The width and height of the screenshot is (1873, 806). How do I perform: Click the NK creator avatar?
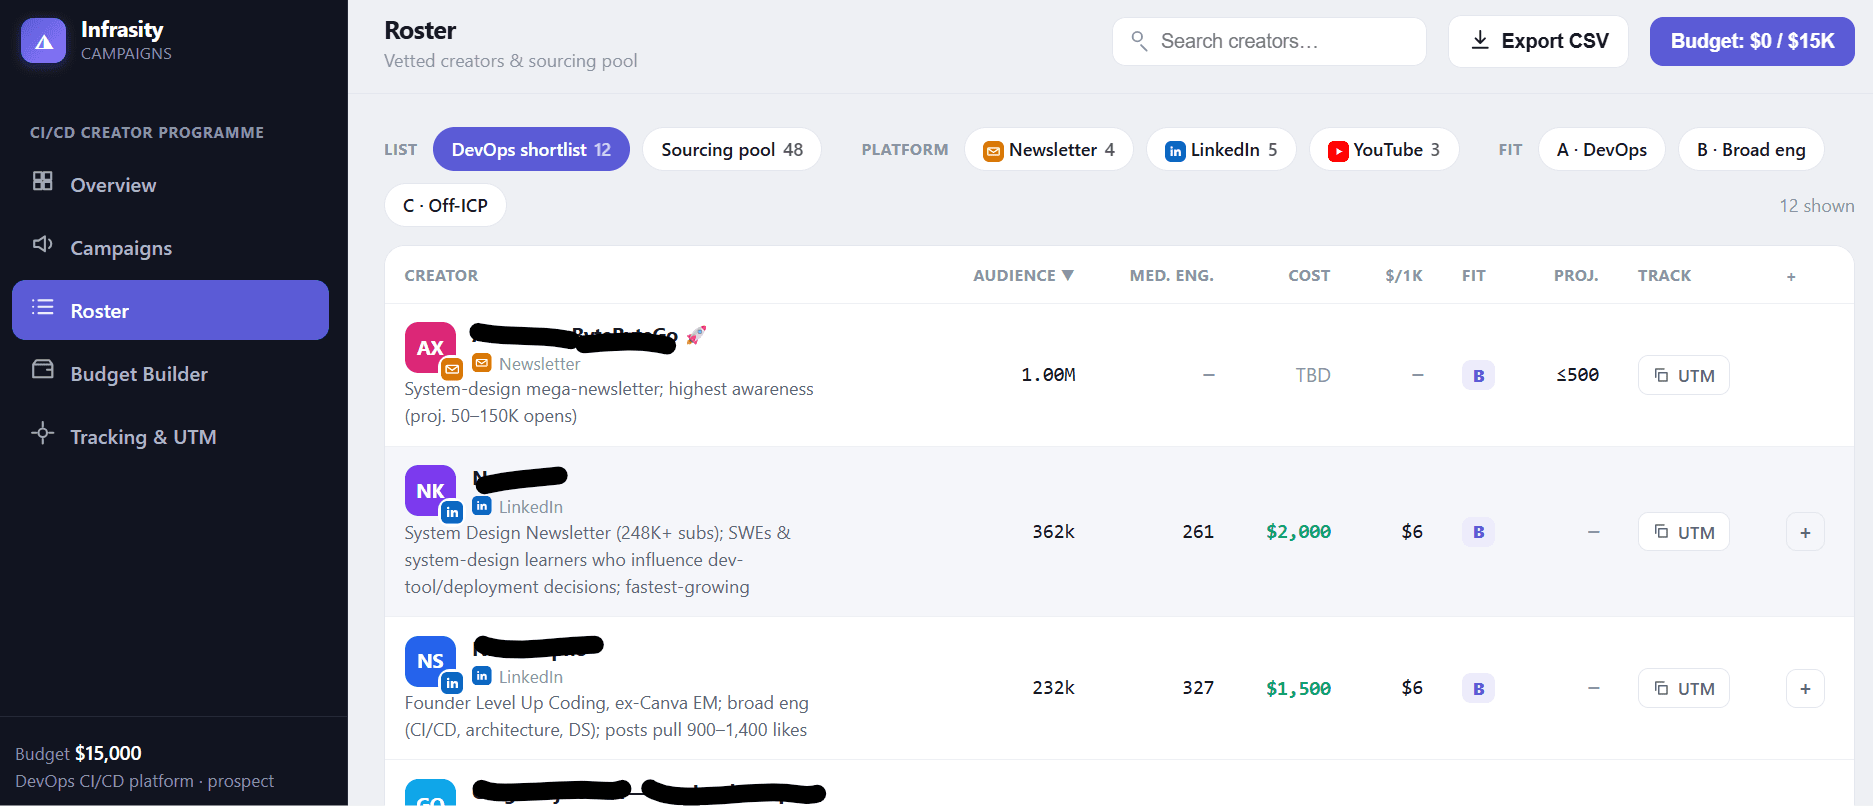(430, 490)
